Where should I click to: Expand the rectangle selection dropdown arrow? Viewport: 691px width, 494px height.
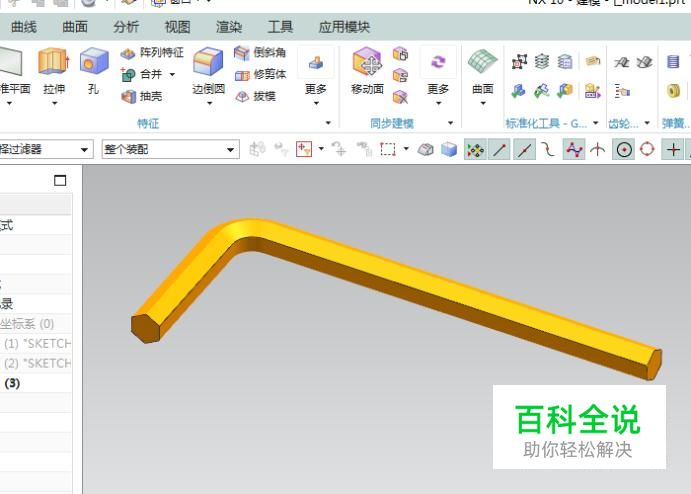[406, 149]
